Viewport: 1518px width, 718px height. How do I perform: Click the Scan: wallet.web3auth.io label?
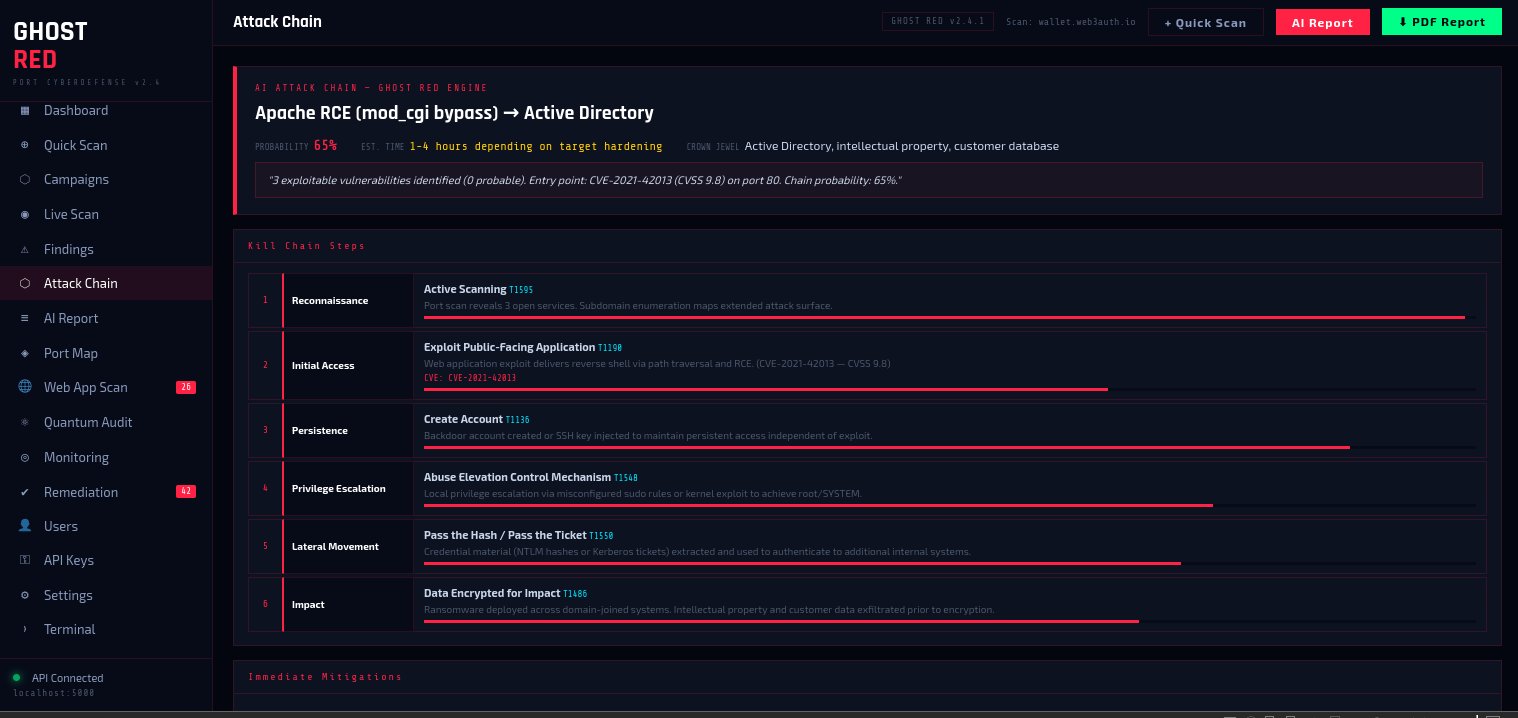pyautogui.click(x=1071, y=21)
